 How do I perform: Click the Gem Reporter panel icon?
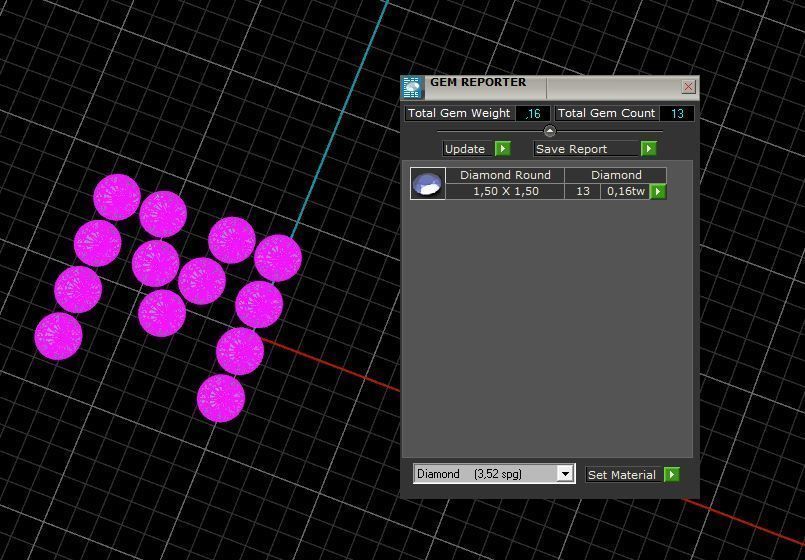click(412, 88)
